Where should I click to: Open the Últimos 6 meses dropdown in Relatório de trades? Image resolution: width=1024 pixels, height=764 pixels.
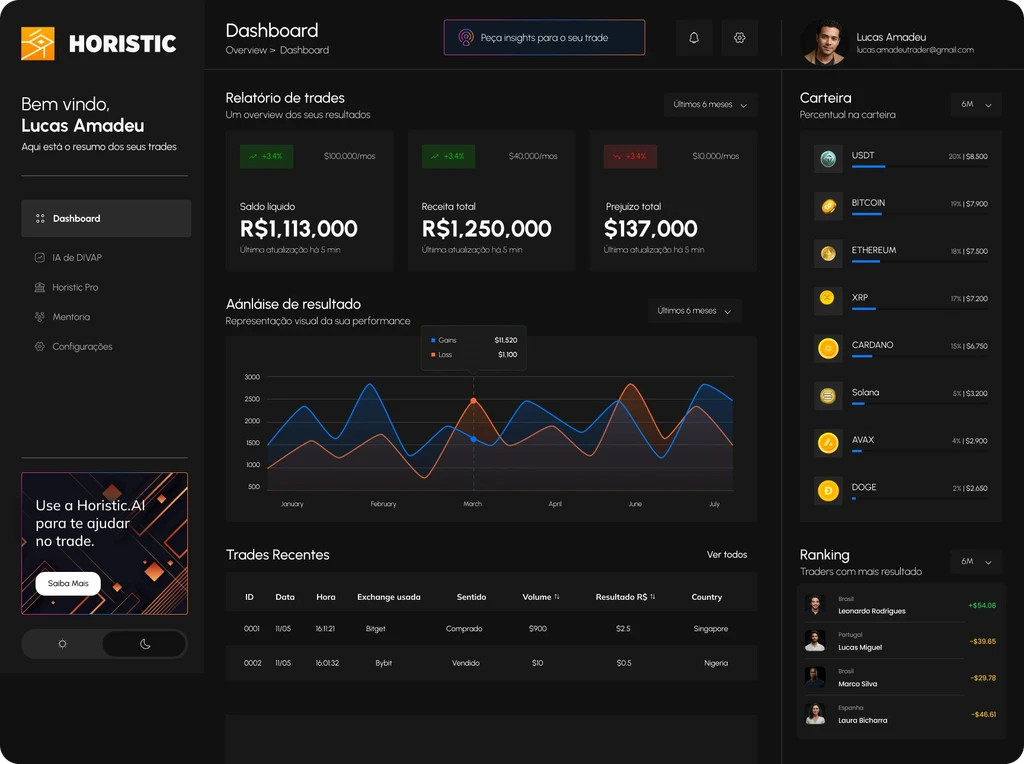[x=710, y=104]
